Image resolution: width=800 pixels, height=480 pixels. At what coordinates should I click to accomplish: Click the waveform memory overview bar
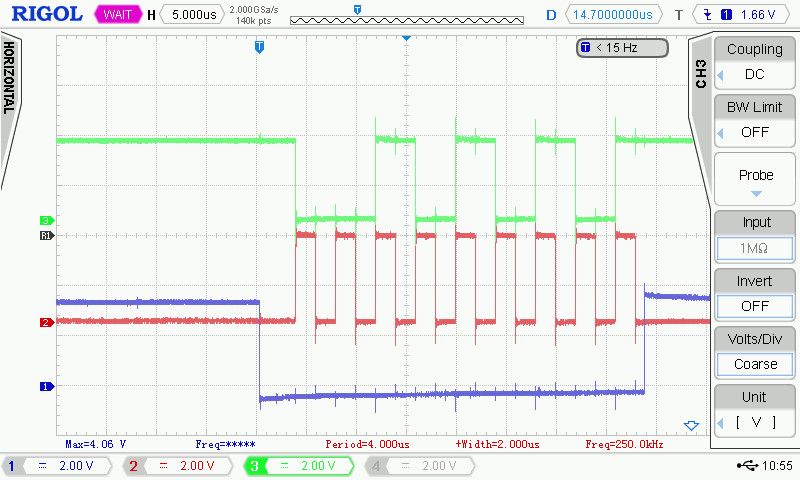pos(407,20)
